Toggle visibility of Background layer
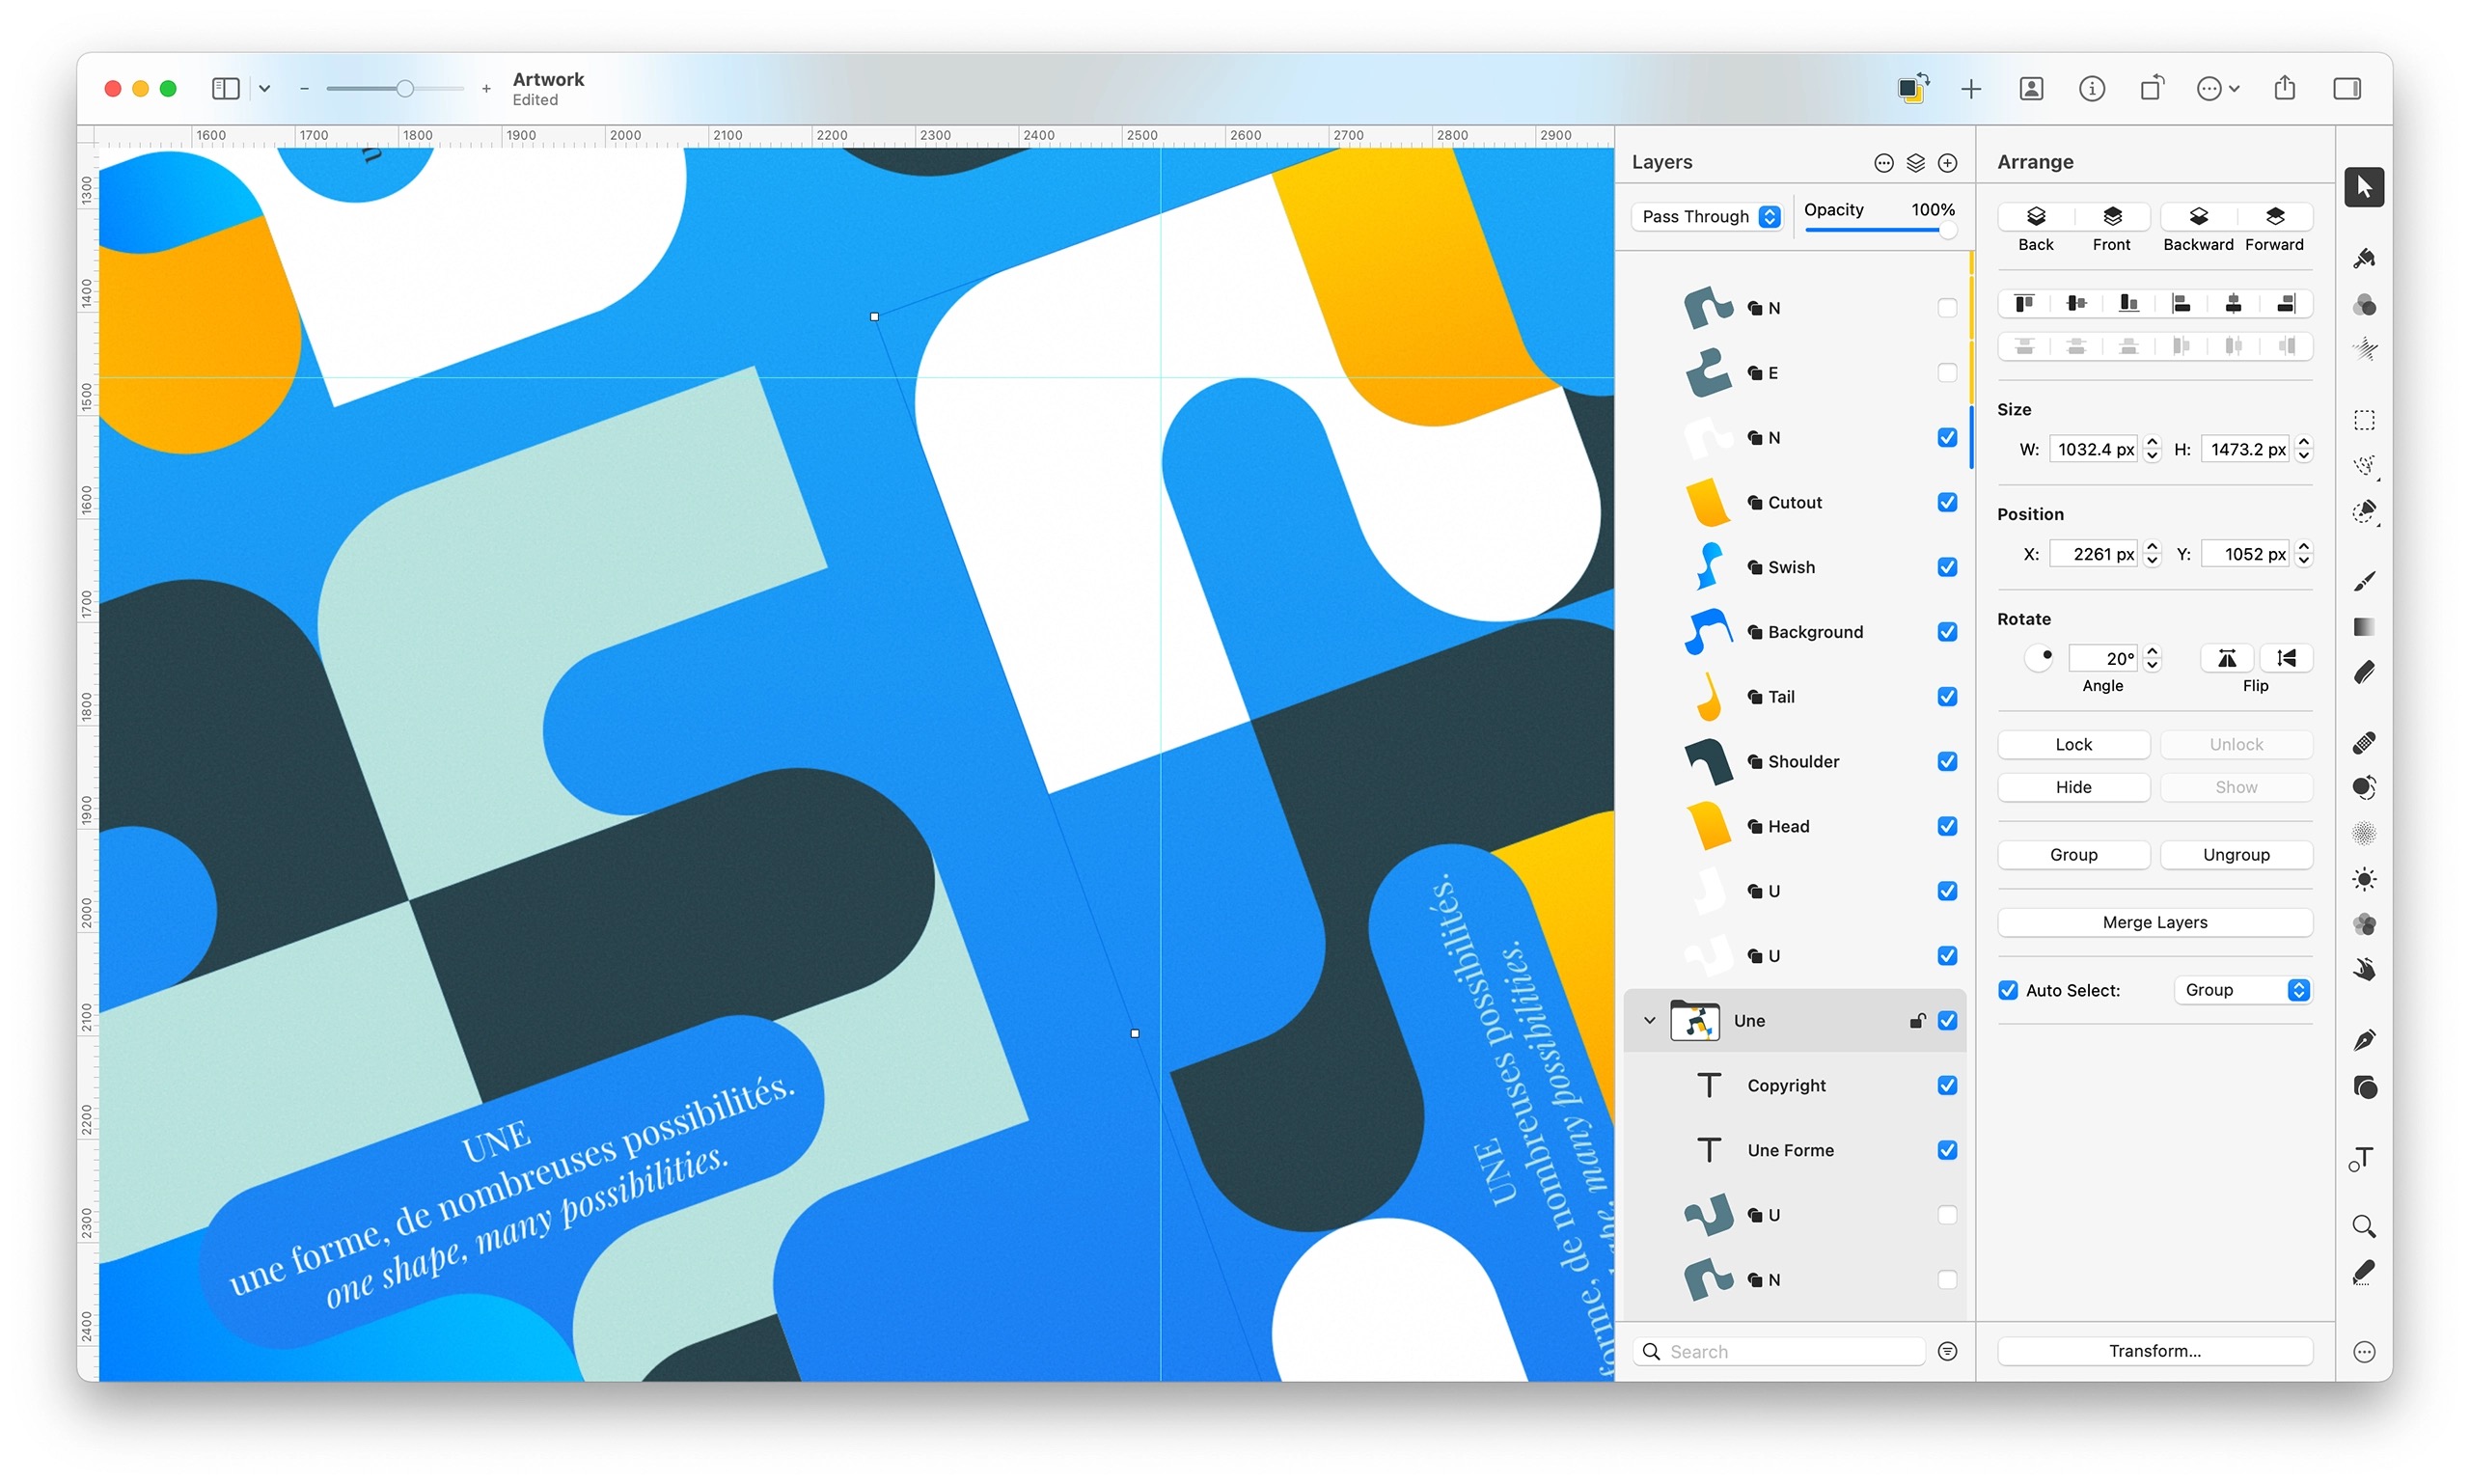This screenshot has width=2470, height=1484. point(1940,632)
